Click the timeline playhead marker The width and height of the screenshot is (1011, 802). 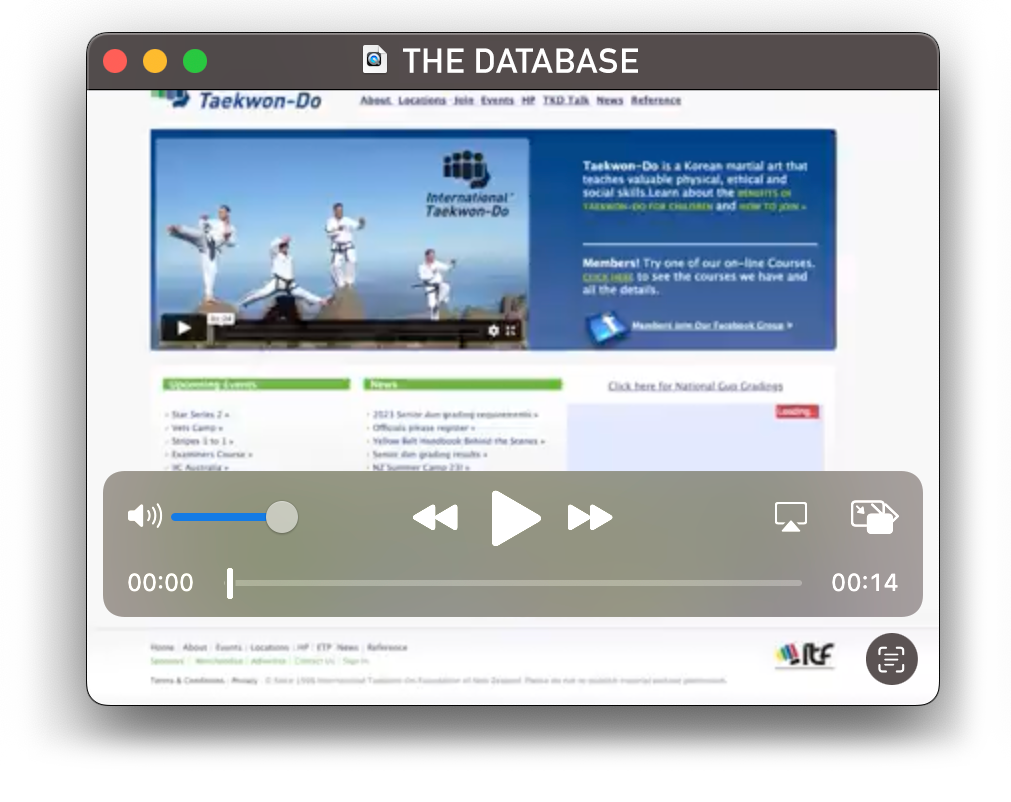coord(230,583)
